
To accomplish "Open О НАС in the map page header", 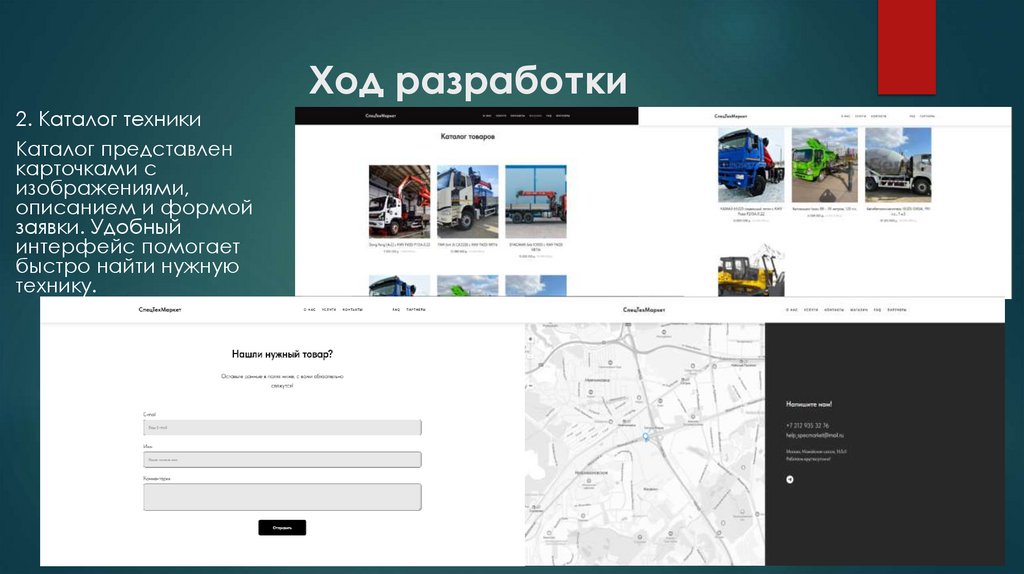I will (792, 310).
